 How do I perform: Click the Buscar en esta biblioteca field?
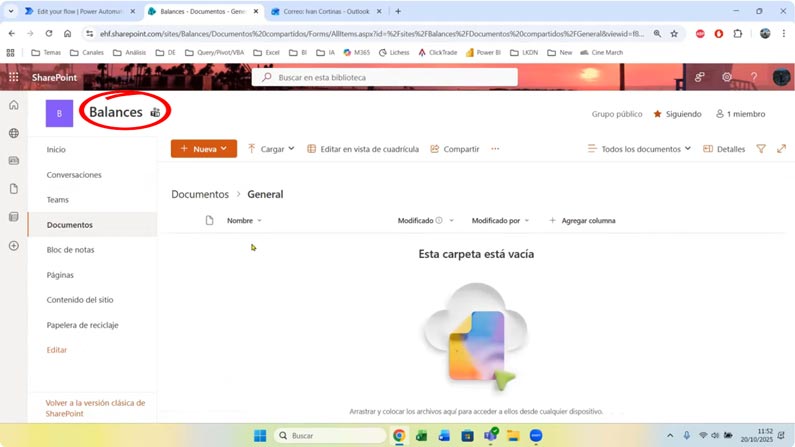[x=385, y=77]
